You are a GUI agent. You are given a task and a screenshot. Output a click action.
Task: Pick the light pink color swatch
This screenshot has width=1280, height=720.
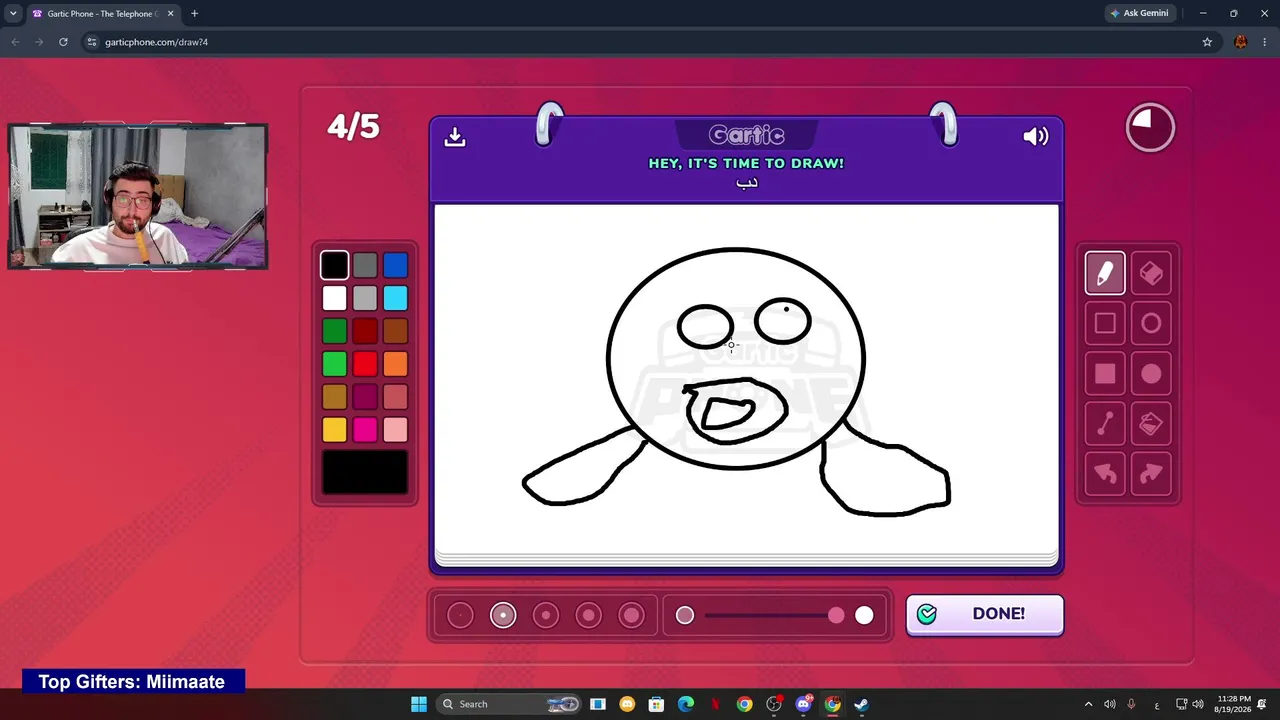tap(395, 430)
